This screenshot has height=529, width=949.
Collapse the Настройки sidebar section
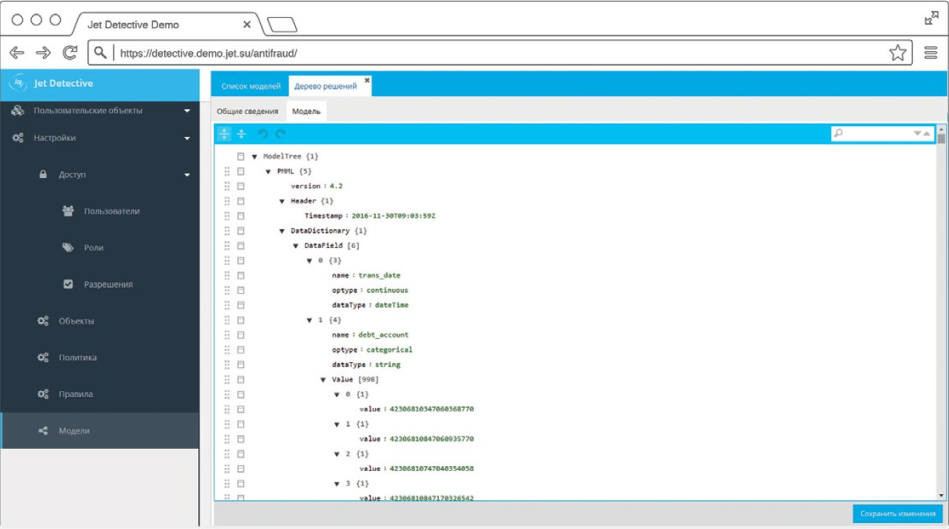pos(187,138)
